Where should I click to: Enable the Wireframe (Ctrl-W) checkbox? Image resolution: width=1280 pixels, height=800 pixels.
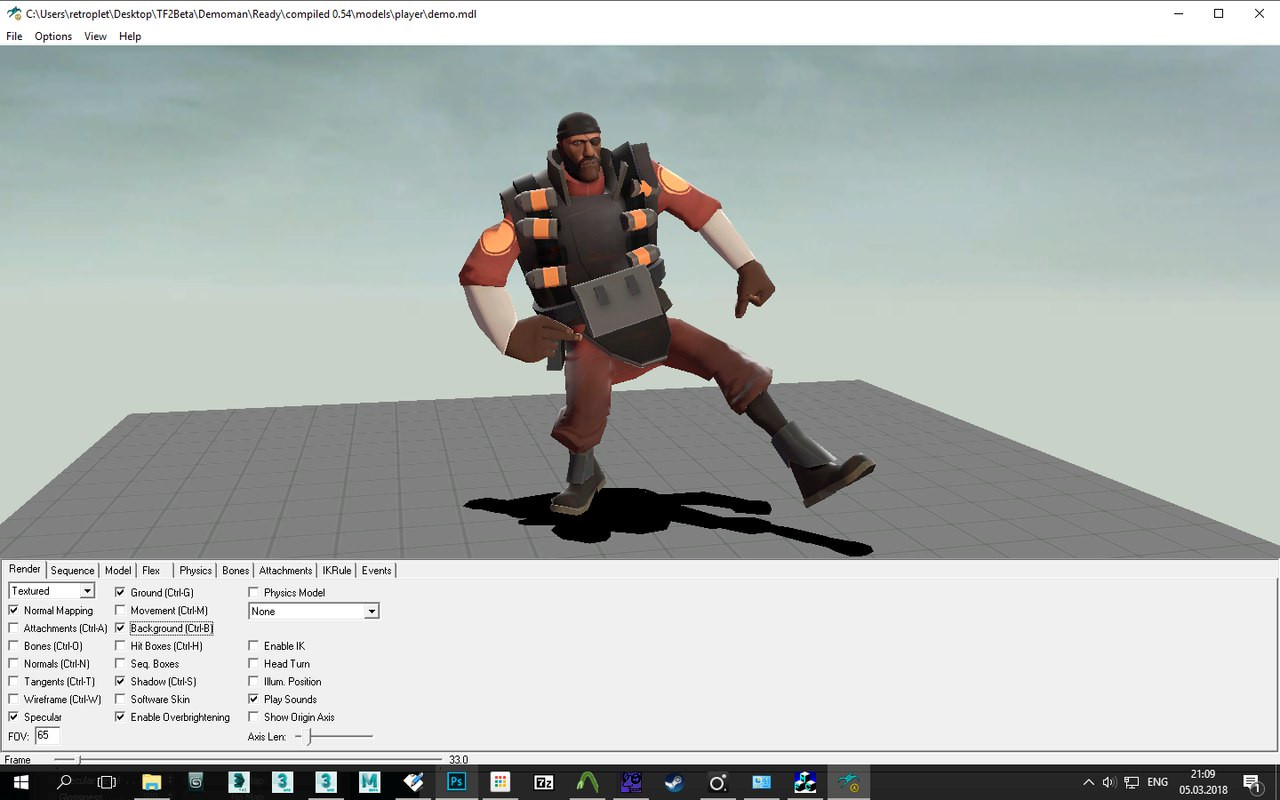pyautogui.click(x=13, y=699)
